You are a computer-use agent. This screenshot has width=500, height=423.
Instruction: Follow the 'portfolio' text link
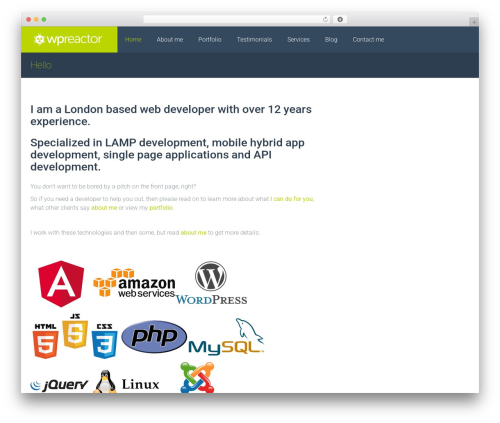click(161, 208)
